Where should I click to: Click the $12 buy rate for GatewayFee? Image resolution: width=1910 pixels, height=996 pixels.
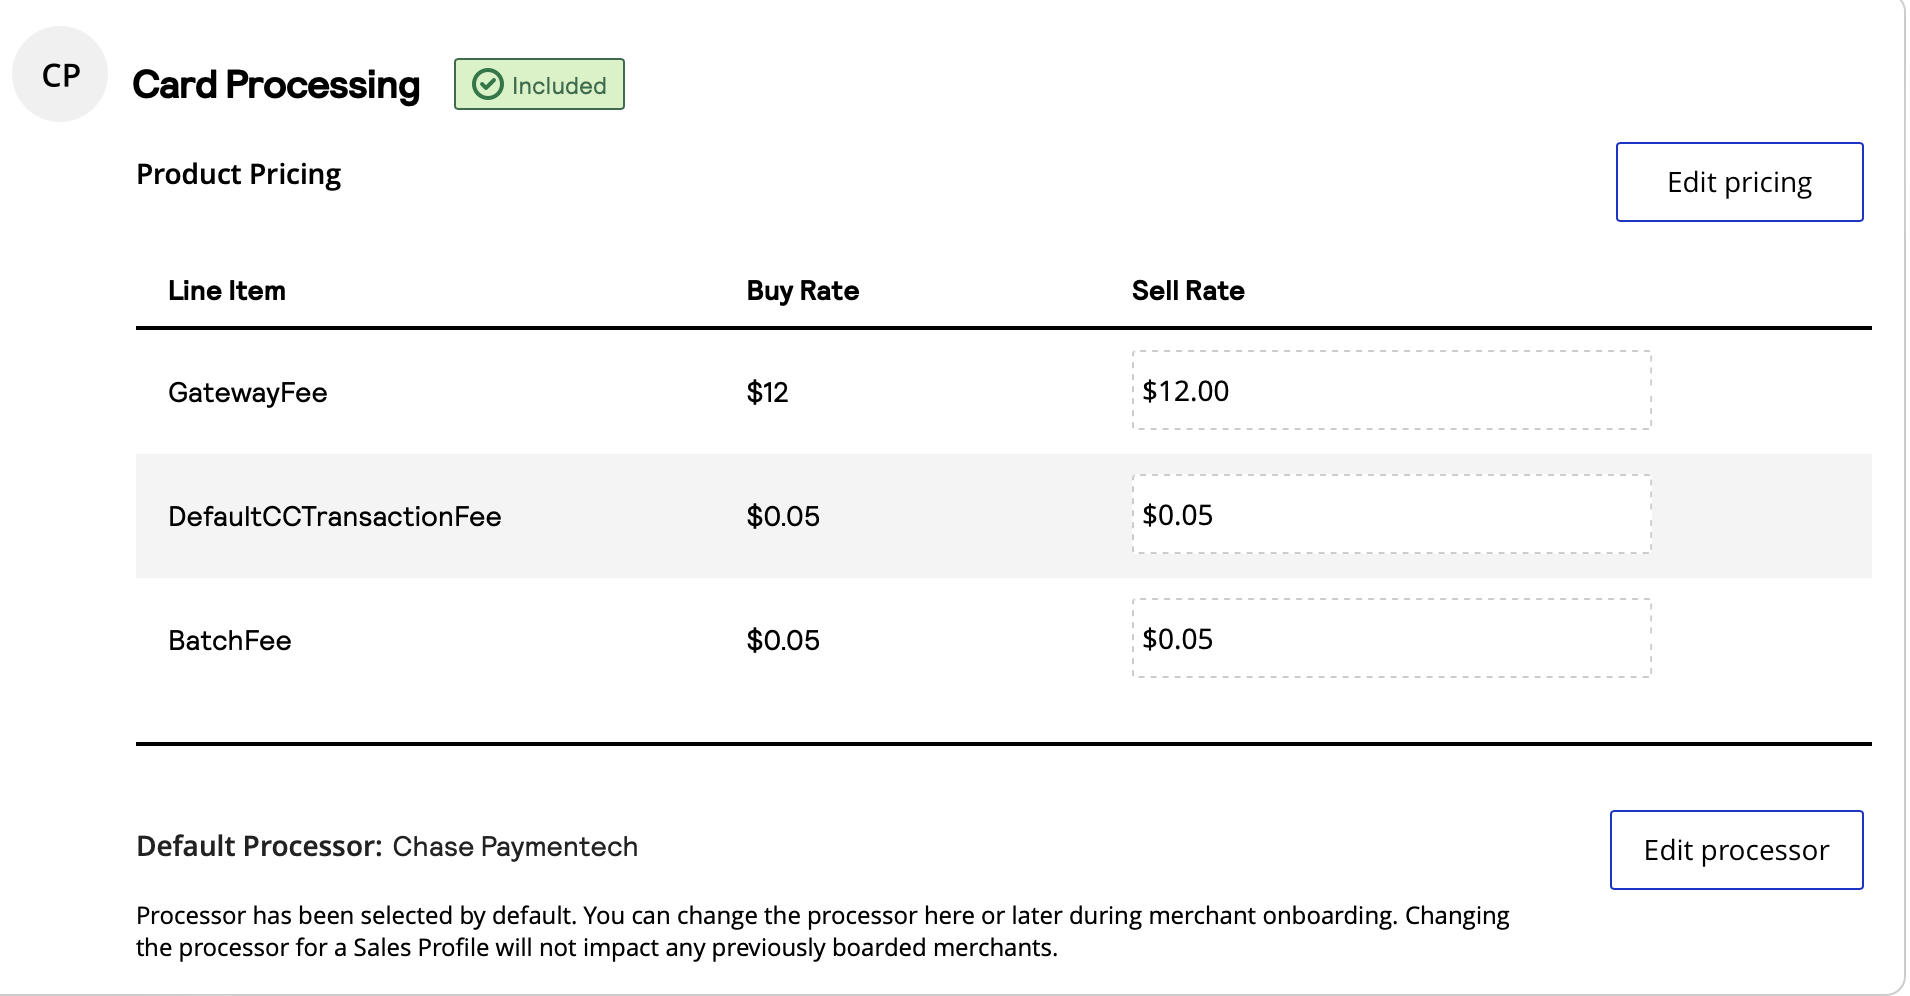[x=767, y=392]
